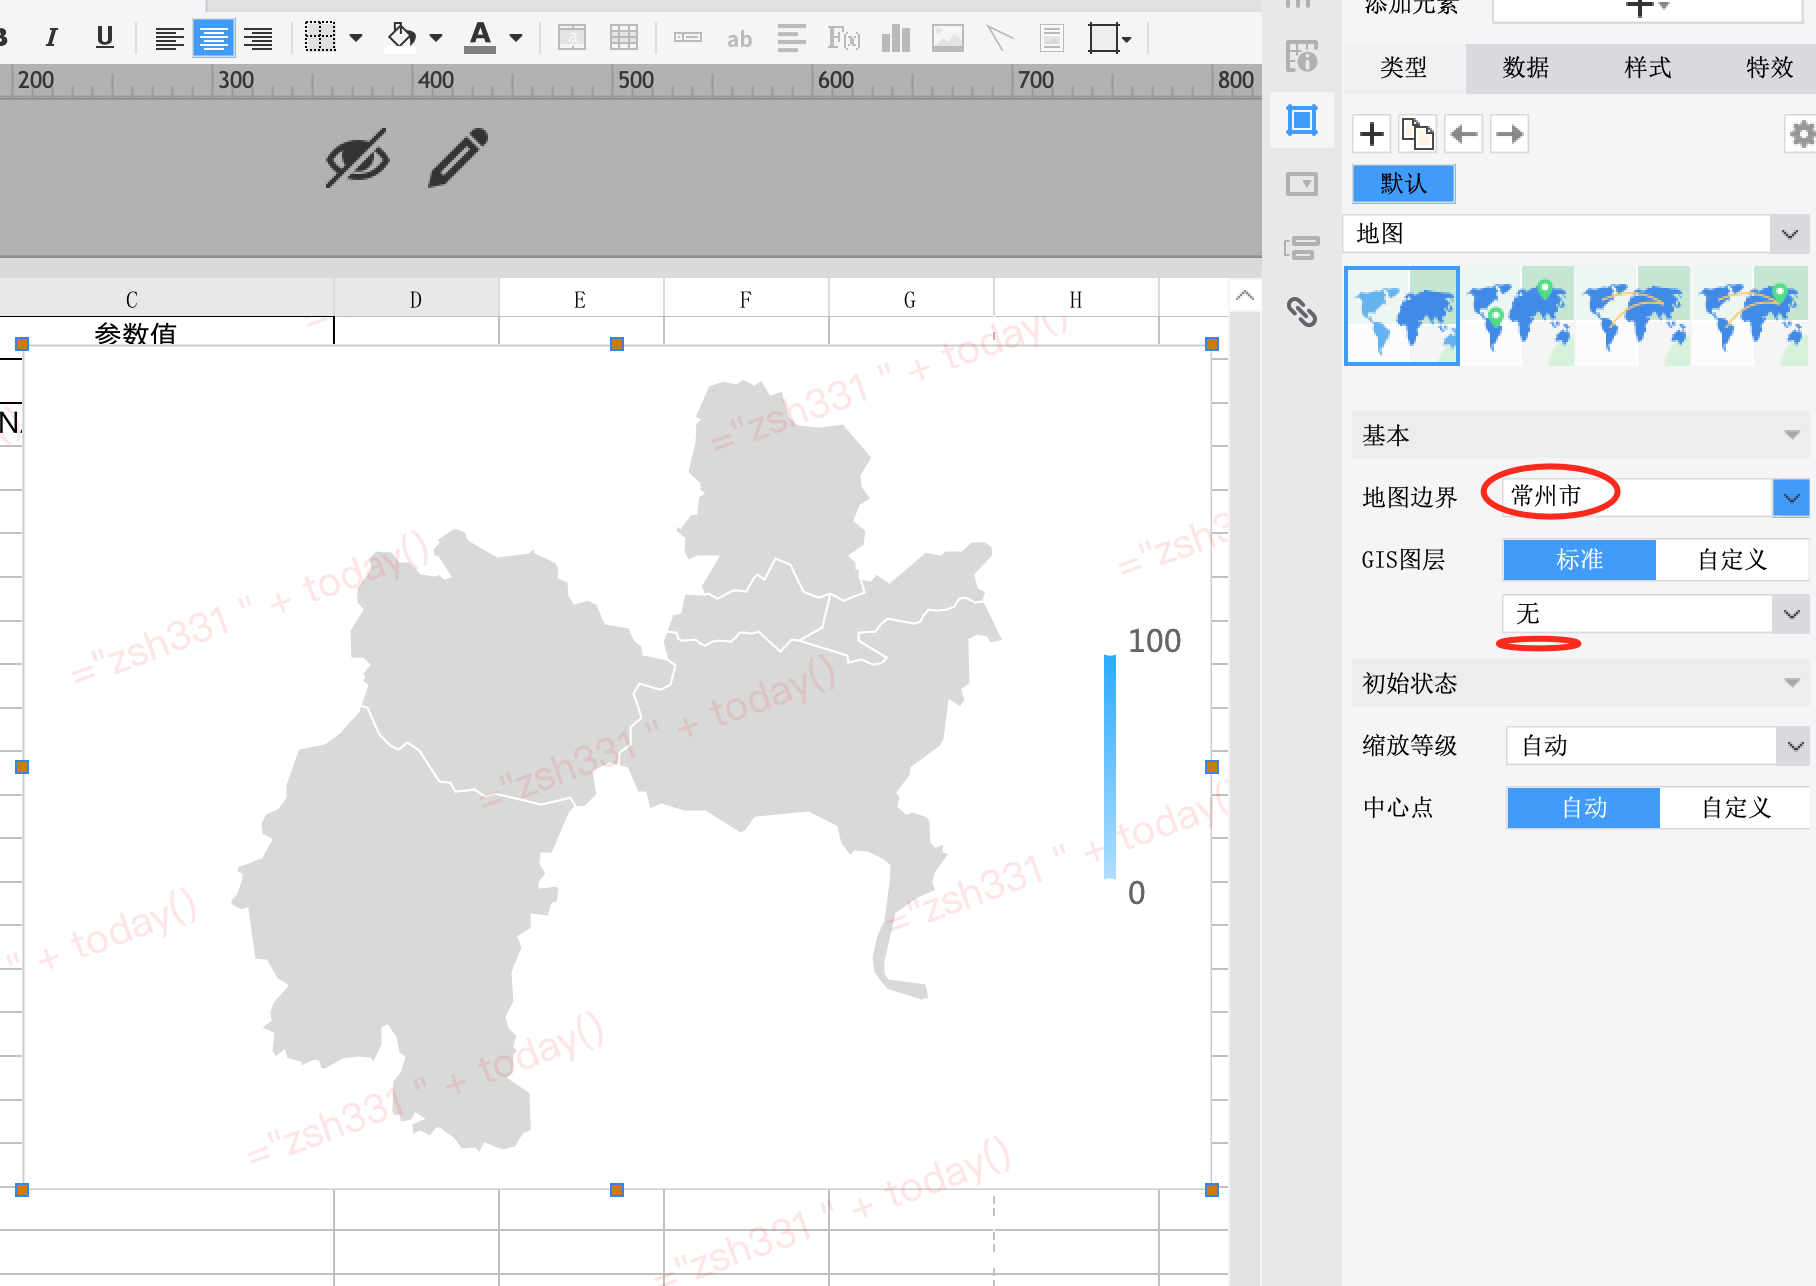Switch to the 特效 tab
1816x1286 pixels.
click(x=1769, y=68)
